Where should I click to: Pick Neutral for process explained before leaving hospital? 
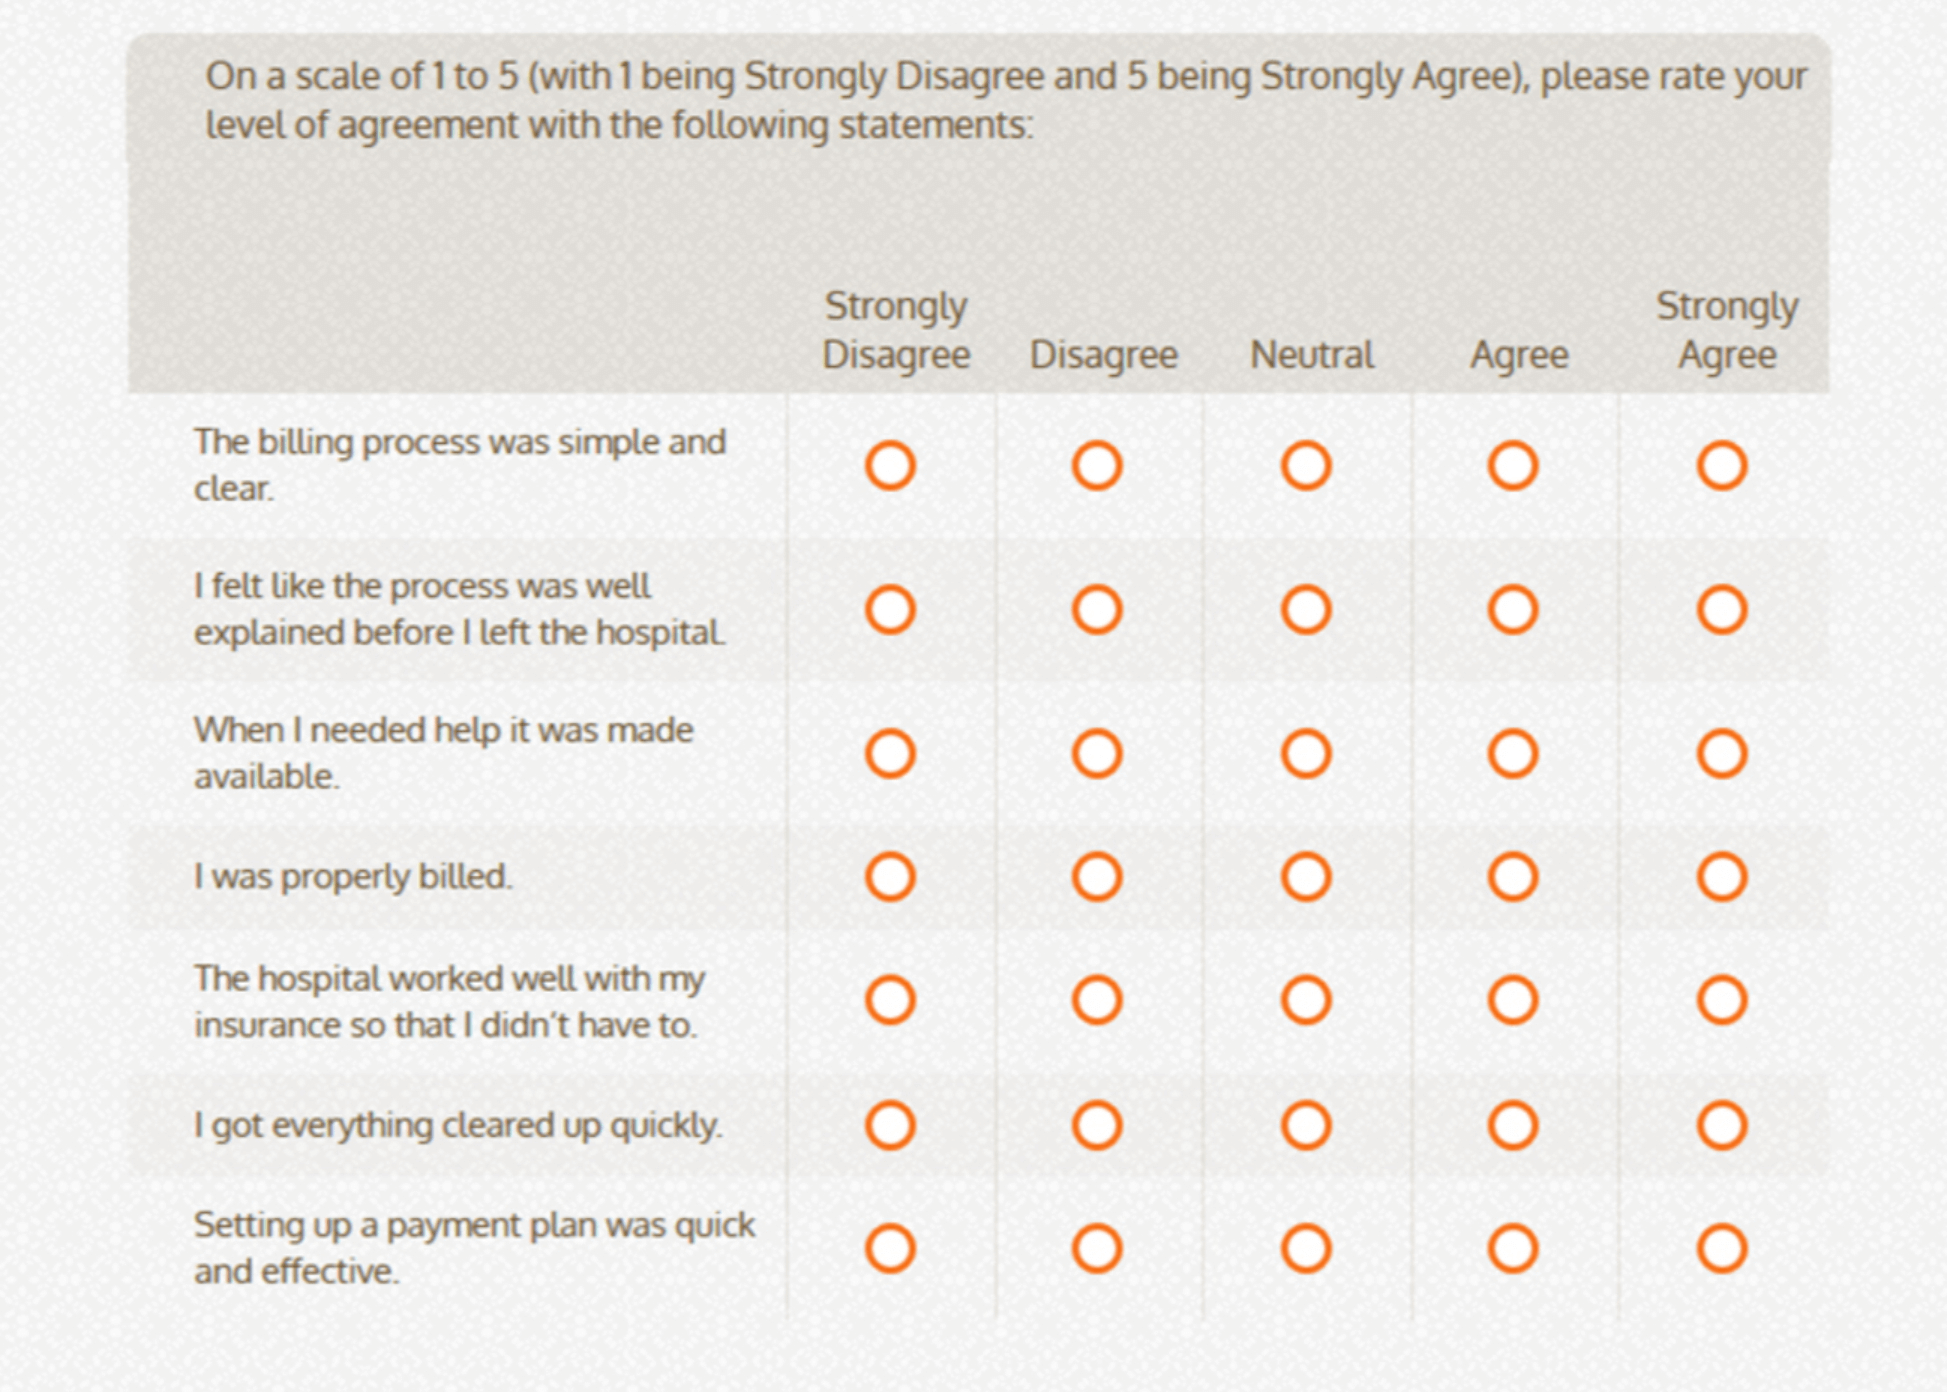[x=1306, y=610]
